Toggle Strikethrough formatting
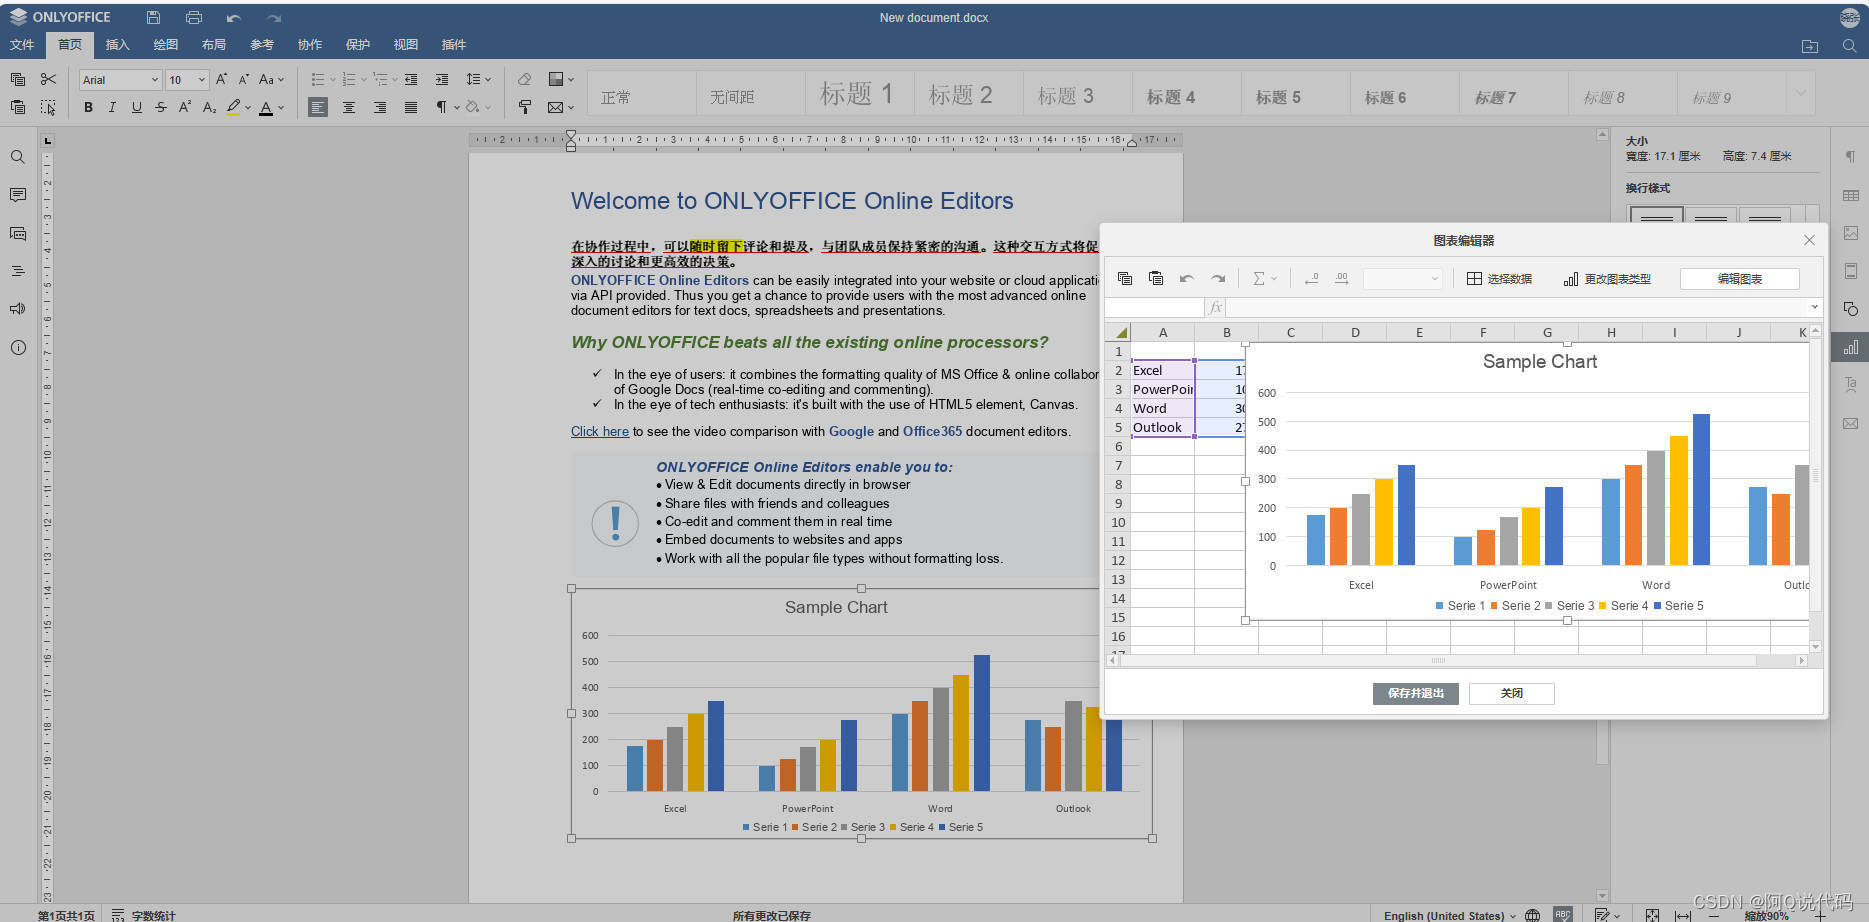 point(160,107)
